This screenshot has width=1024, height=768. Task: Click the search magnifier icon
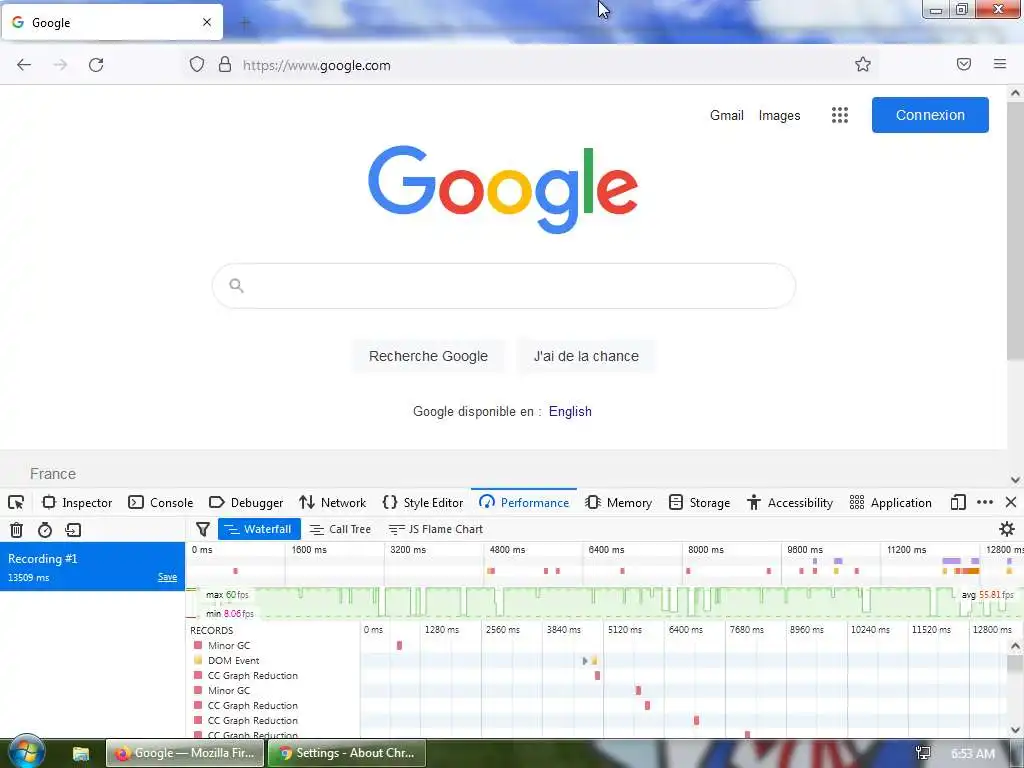pos(236,285)
